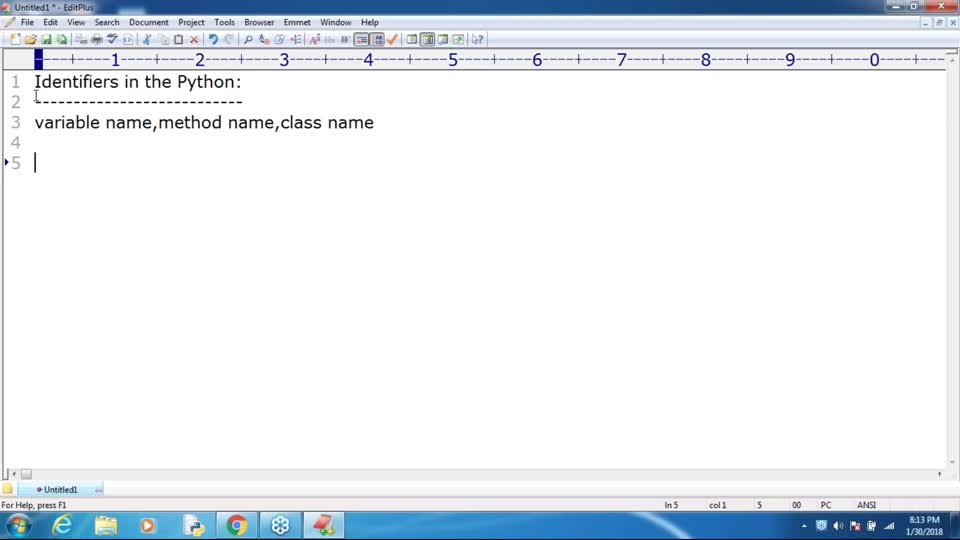
Task: Select the Untitled1 document tab
Action: click(61, 490)
